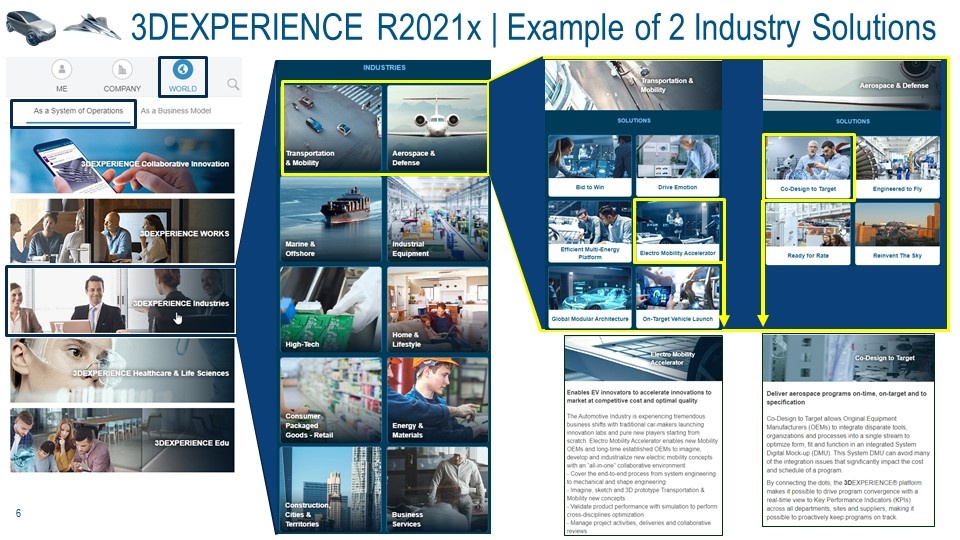Open the Marine & Offshore tile

[331, 219]
